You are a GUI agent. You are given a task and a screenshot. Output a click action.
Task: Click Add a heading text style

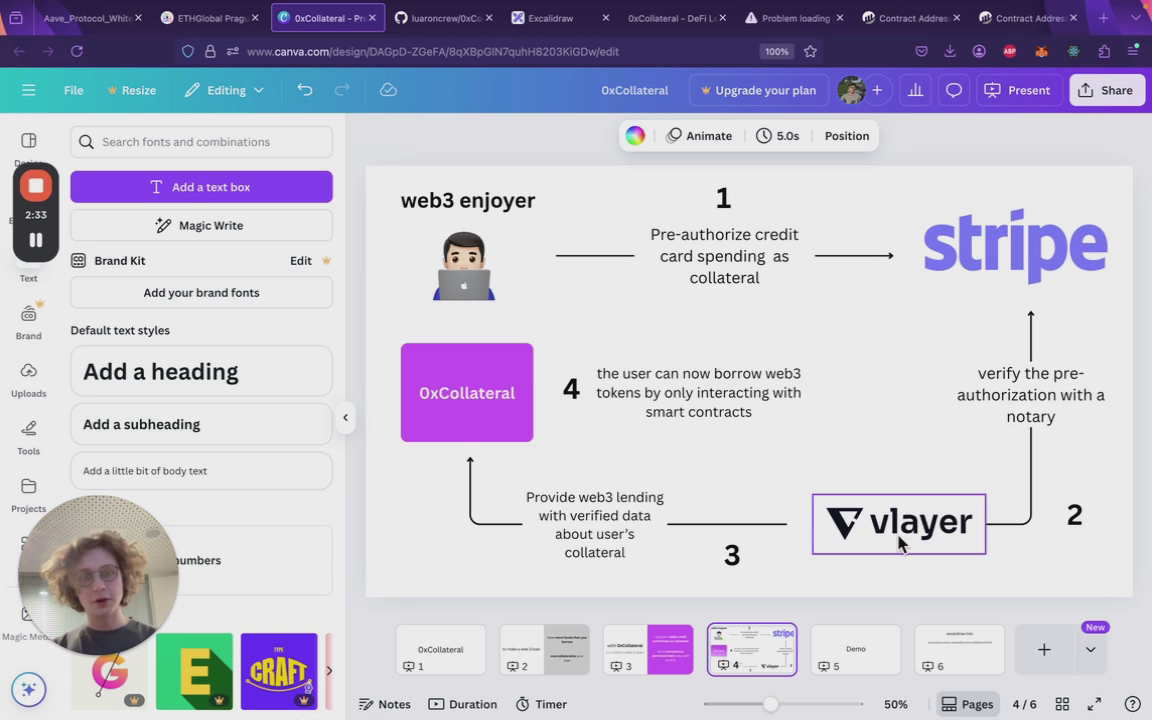click(201, 371)
